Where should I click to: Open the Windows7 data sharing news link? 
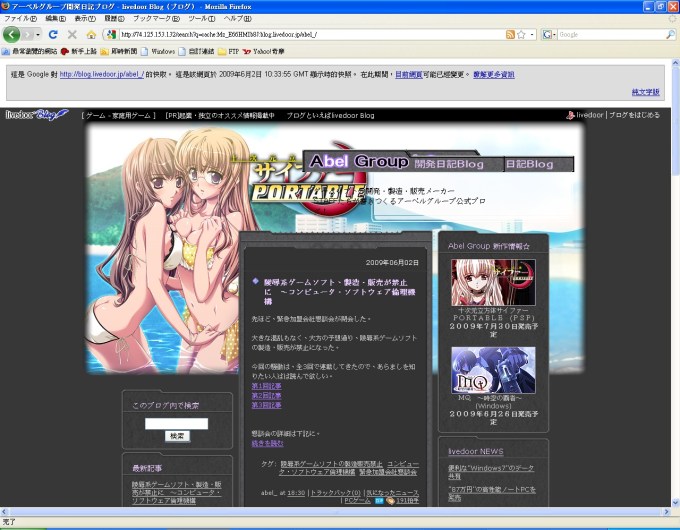click(x=491, y=472)
